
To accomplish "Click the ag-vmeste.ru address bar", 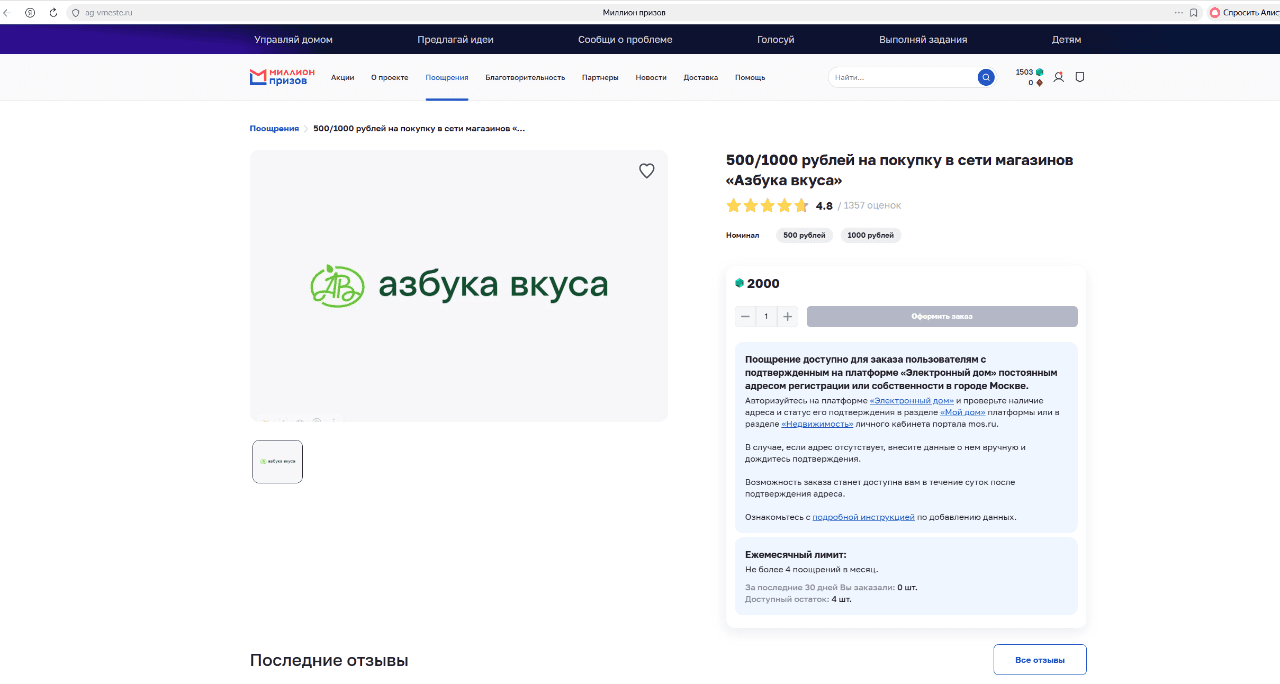I will click(108, 12).
